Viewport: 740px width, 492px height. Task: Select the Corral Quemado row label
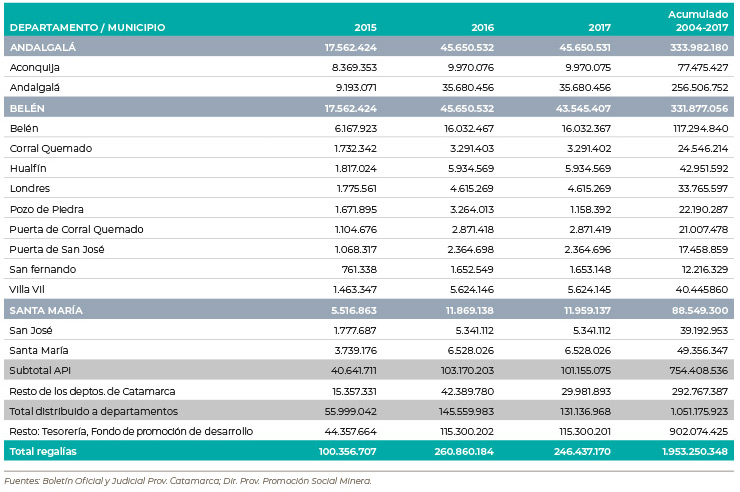50,148
